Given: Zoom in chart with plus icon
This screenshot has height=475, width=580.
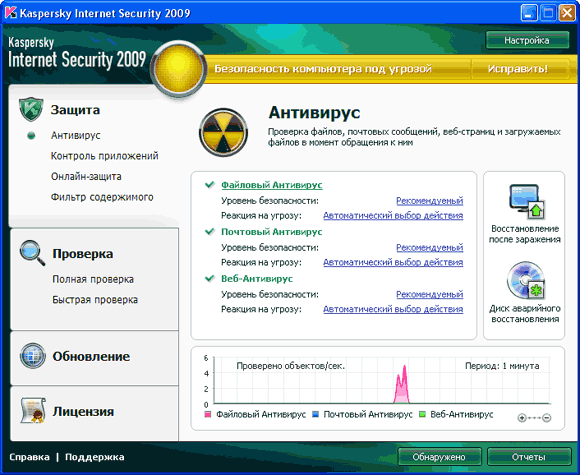Looking at the screenshot, I should pyautogui.click(x=522, y=418).
